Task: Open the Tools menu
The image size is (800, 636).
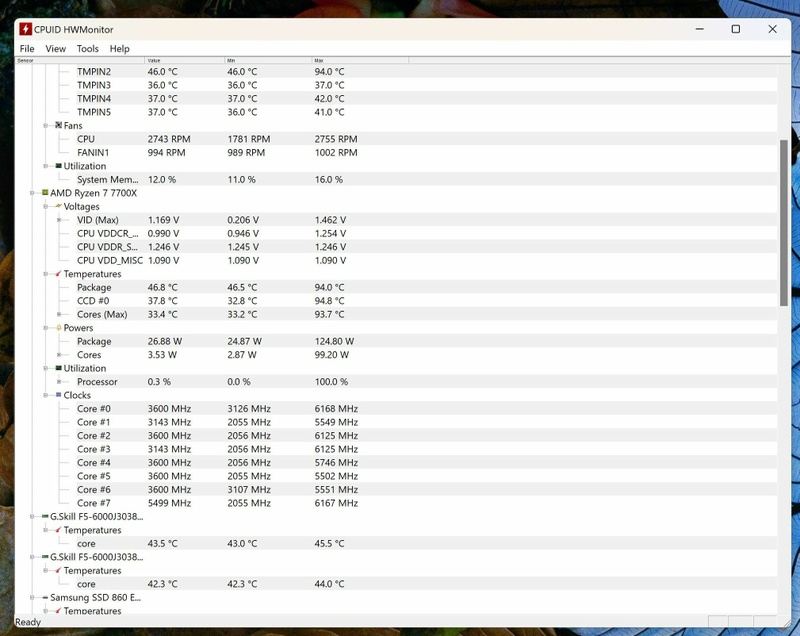Action: pos(88,48)
